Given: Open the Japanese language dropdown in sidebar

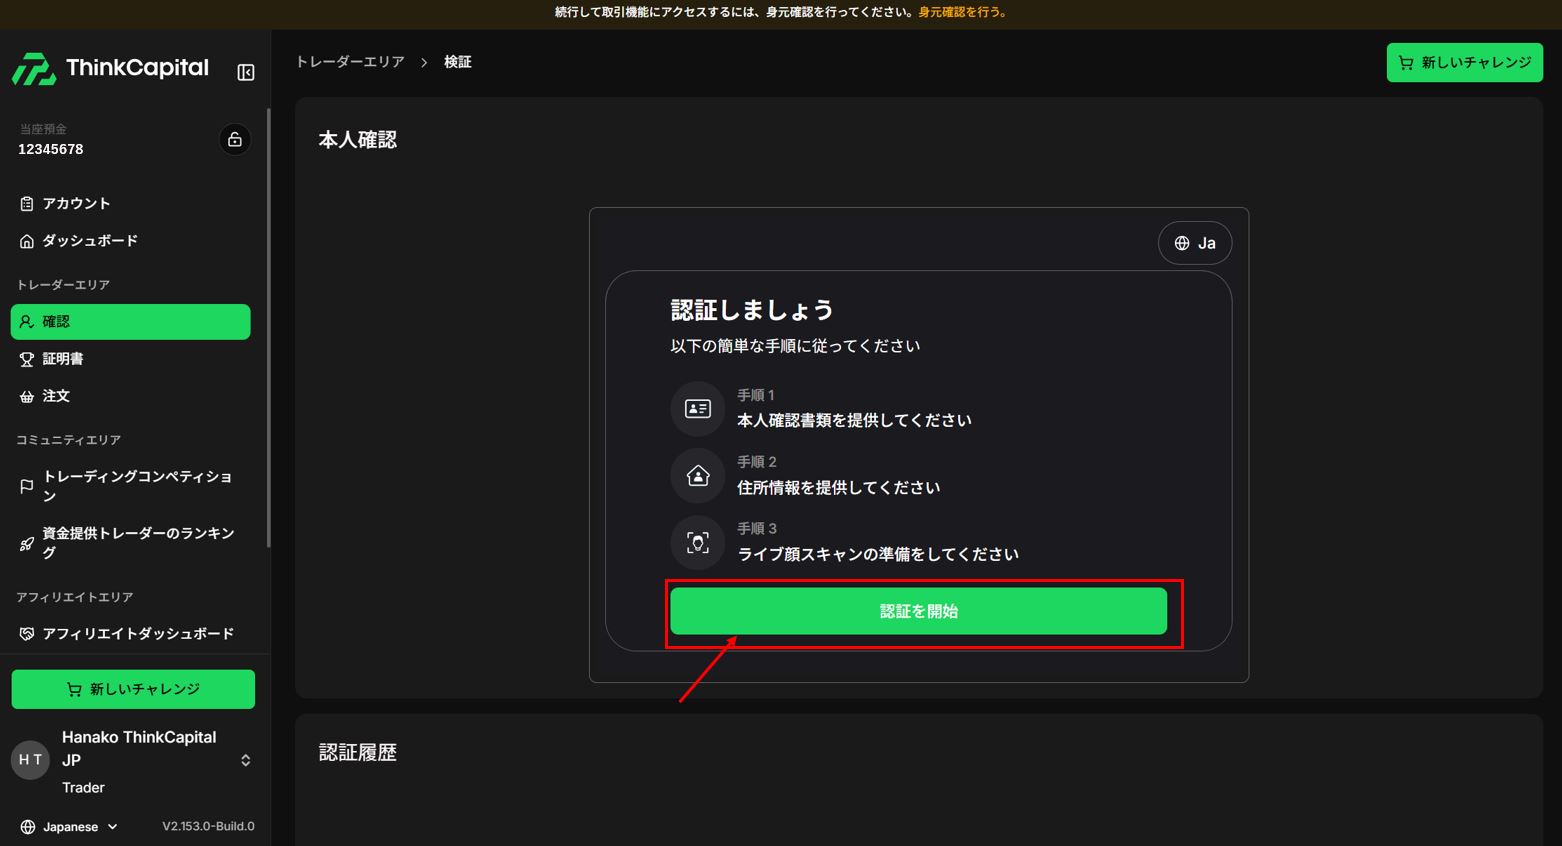Looking at the screenshot, I should click(70, 827).
